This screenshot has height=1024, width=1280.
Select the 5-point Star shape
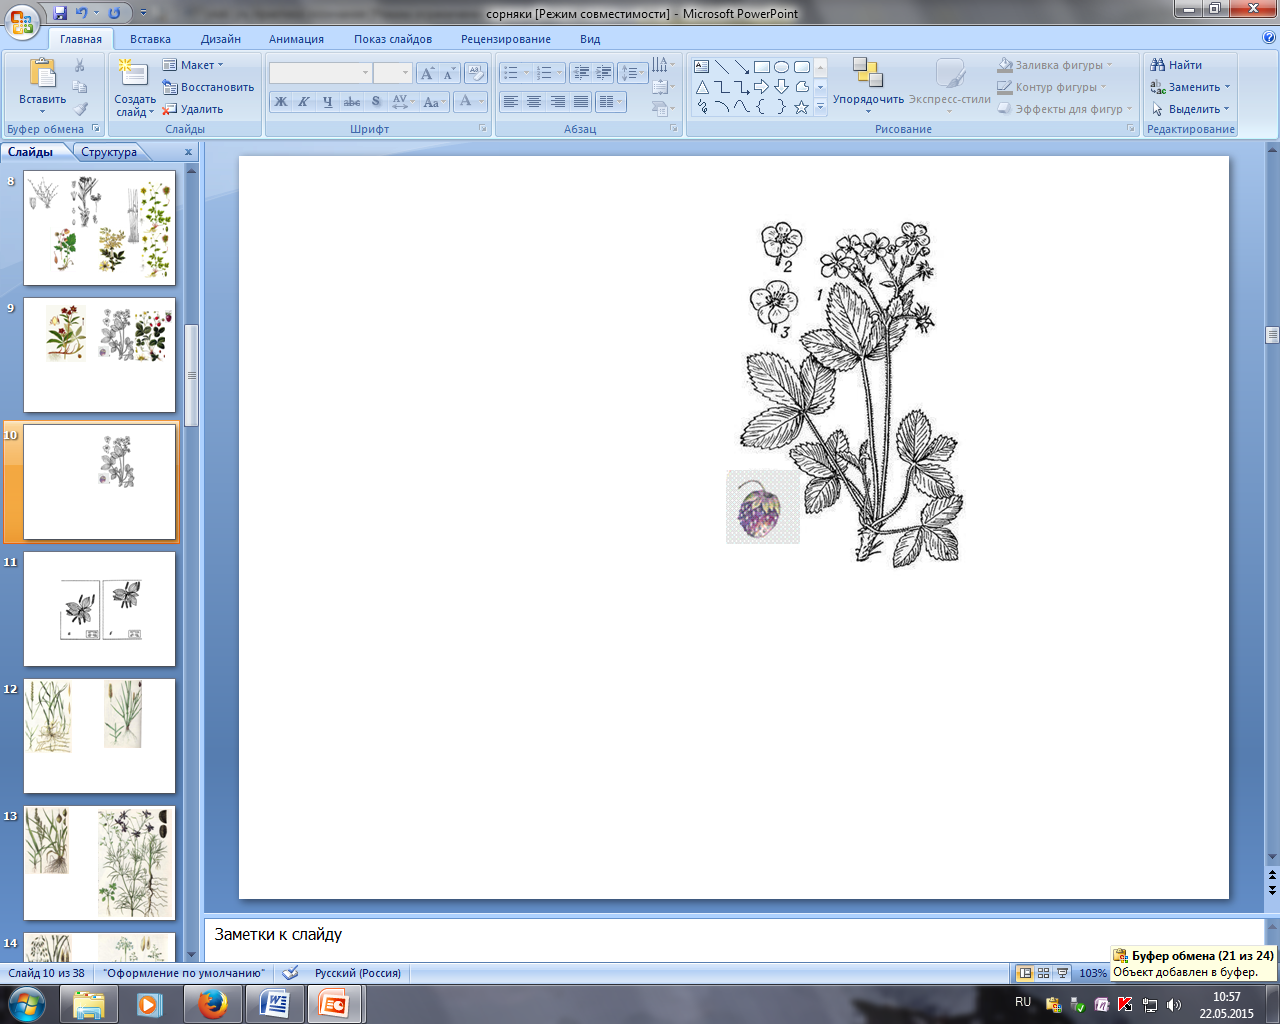[802, 107]
